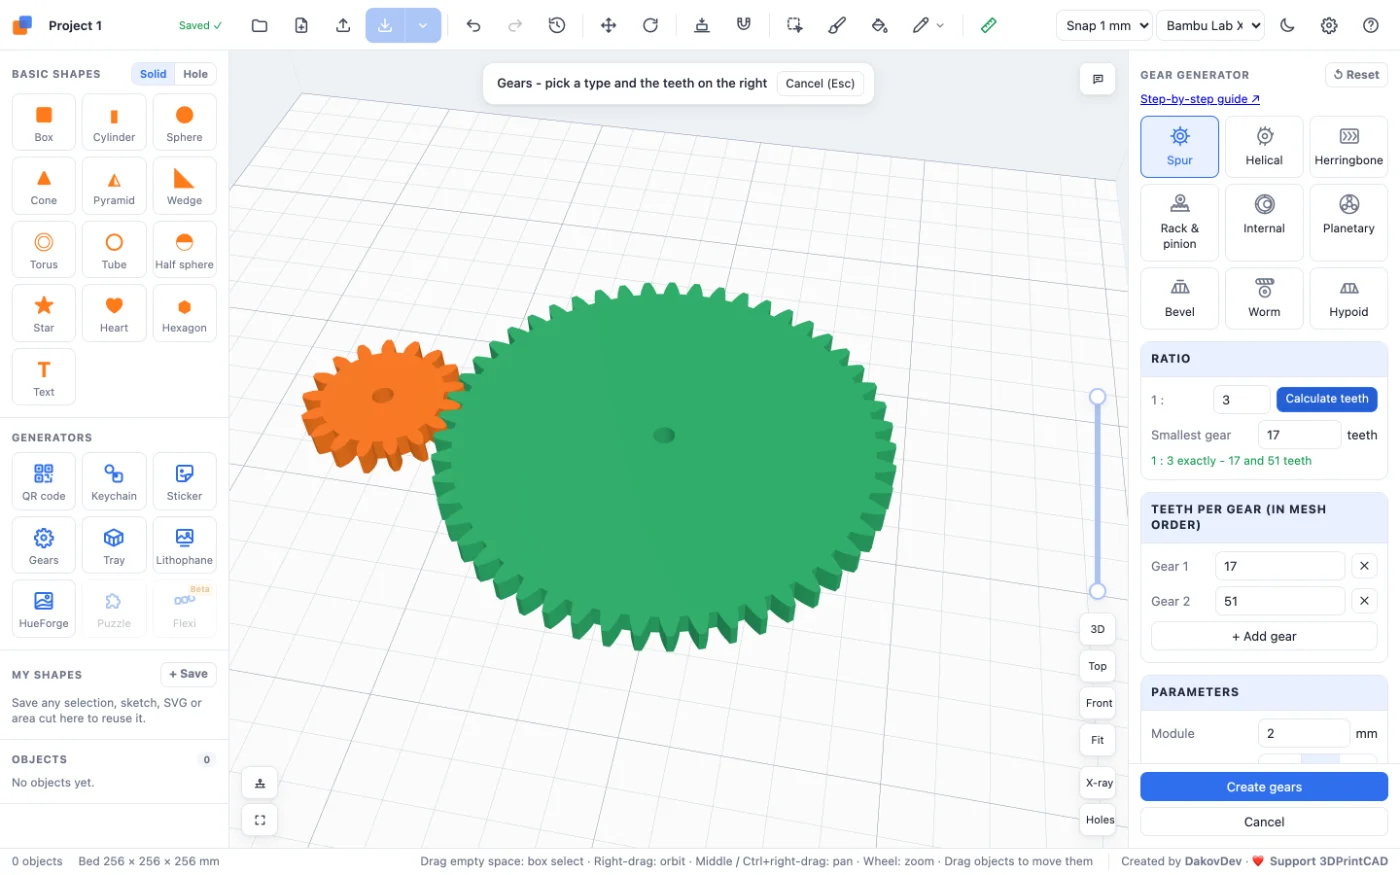Click the Gear 2 teeth input field
Screen dimensions: 1400x875
click(x=1280, y=601)
